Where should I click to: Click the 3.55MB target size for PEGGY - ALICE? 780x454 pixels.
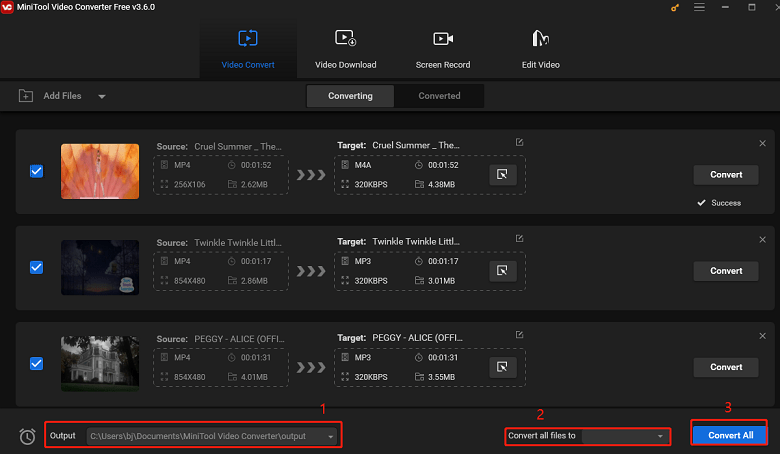tap(441, 377)
